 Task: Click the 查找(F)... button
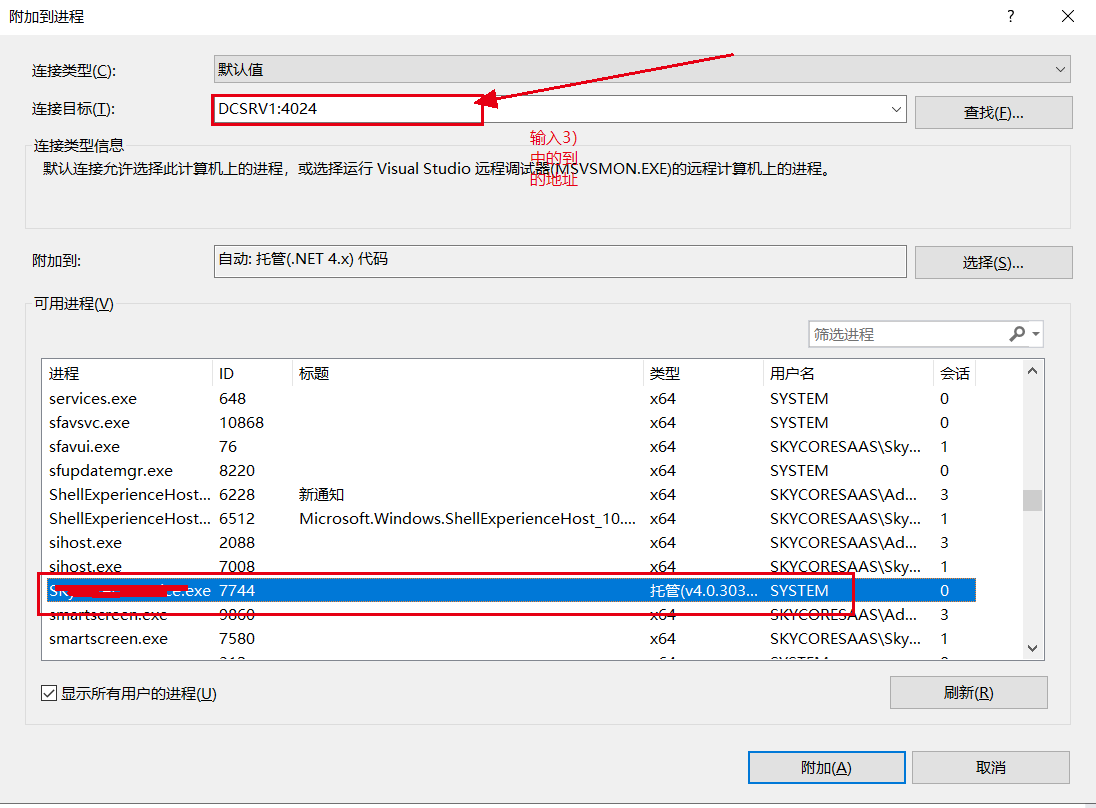coord(993,113)
